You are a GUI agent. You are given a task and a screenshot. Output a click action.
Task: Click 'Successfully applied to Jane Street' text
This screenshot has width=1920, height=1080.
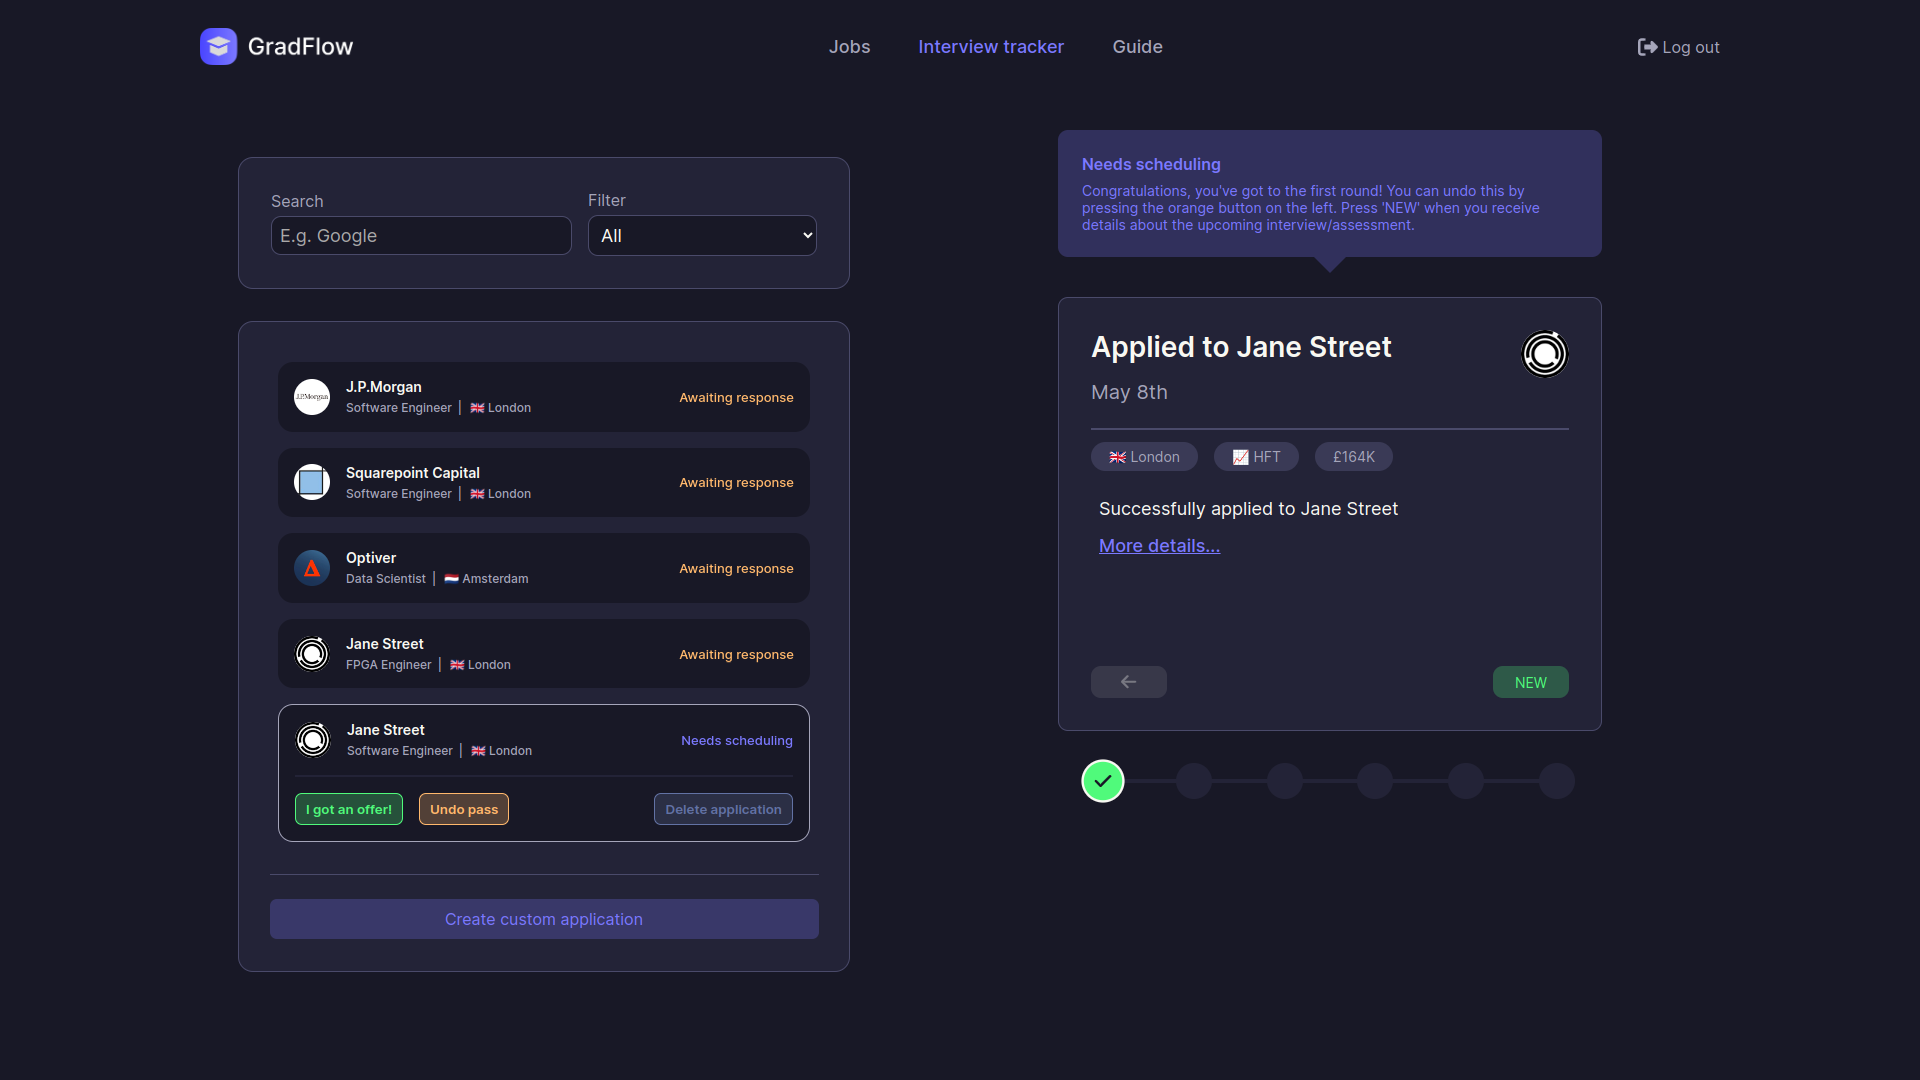click(x=1248, y=509)
